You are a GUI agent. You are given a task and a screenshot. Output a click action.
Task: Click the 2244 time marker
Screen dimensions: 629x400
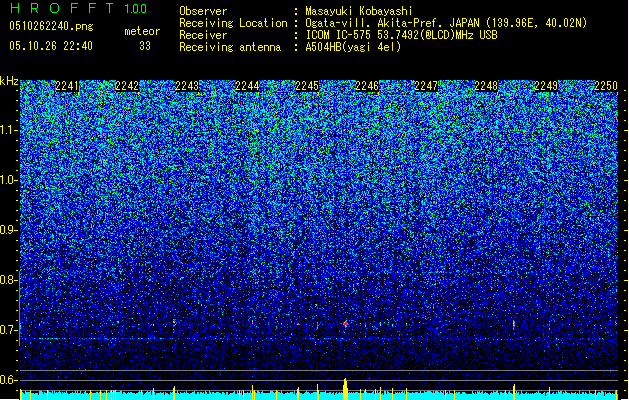pyautogui.click(x=247, y=86)
